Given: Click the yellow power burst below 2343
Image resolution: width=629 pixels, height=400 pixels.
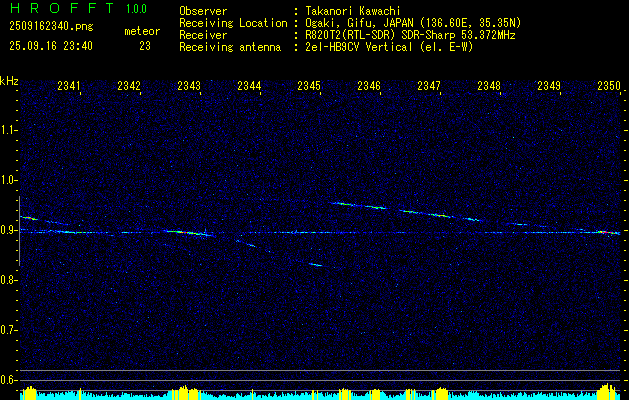Looking at the screenshot, I should pyautogui.click(x=183, y=392).
